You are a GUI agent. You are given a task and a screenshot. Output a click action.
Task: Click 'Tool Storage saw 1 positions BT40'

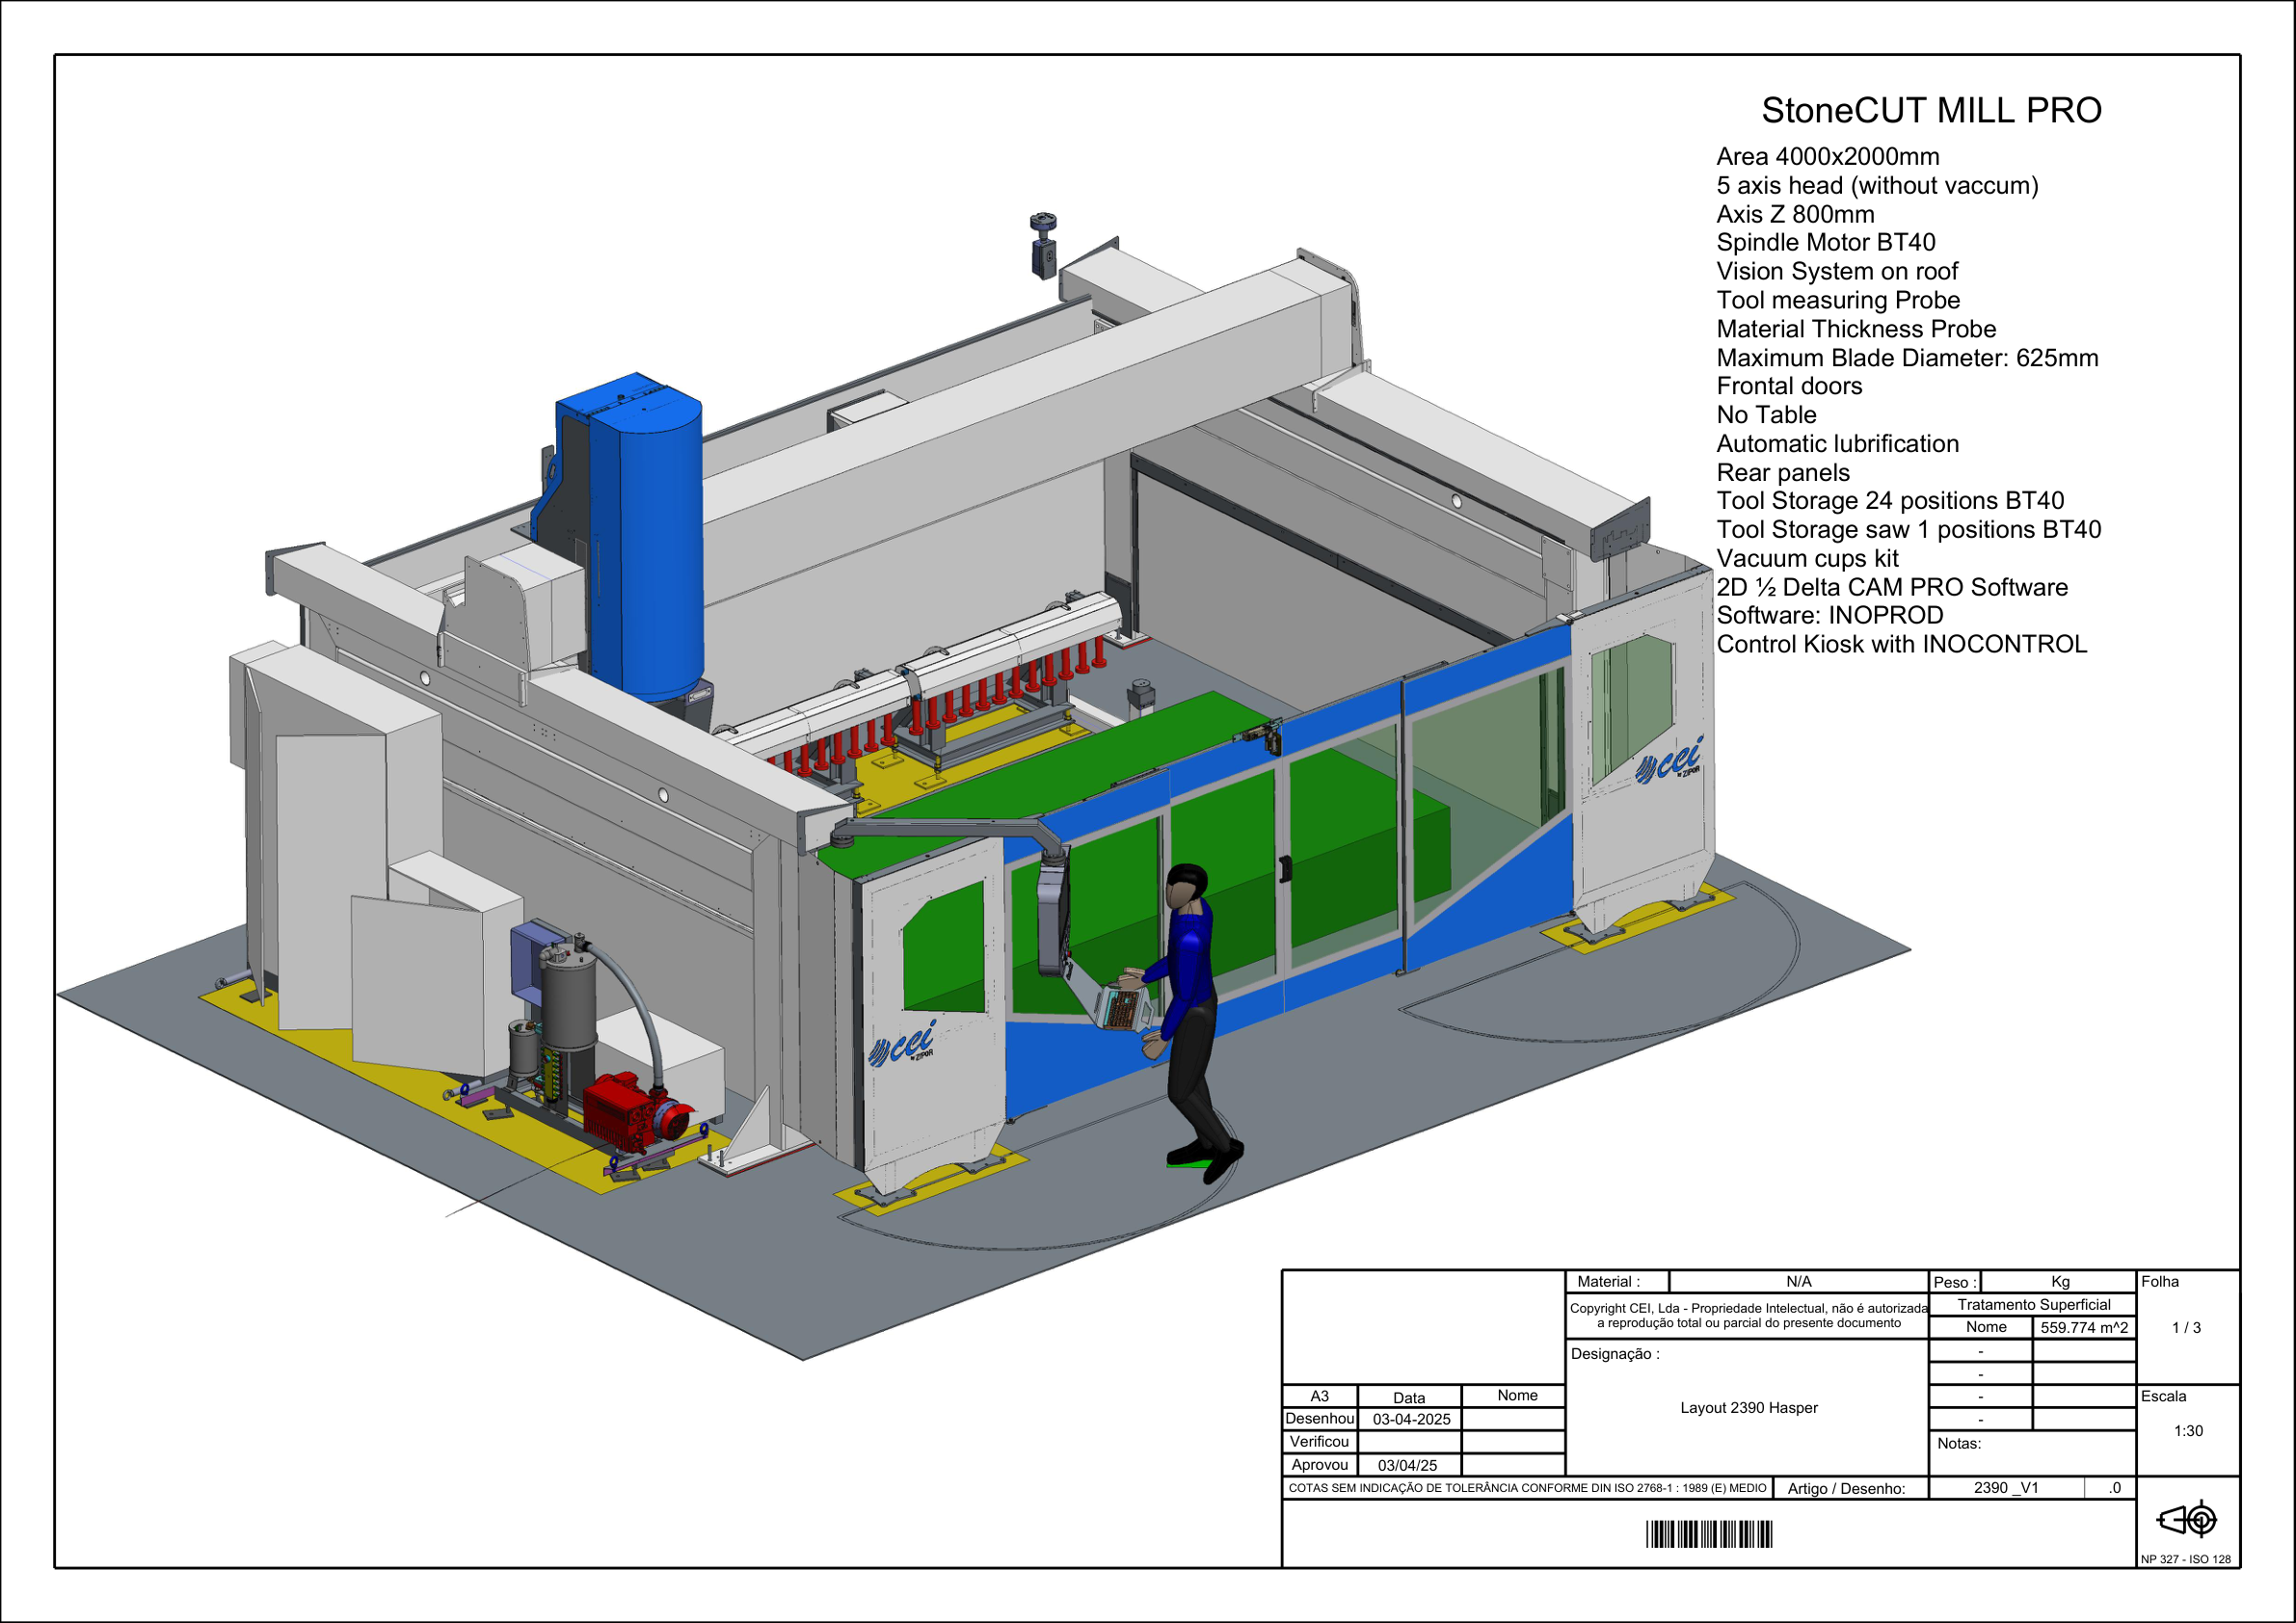(1908, 530)
